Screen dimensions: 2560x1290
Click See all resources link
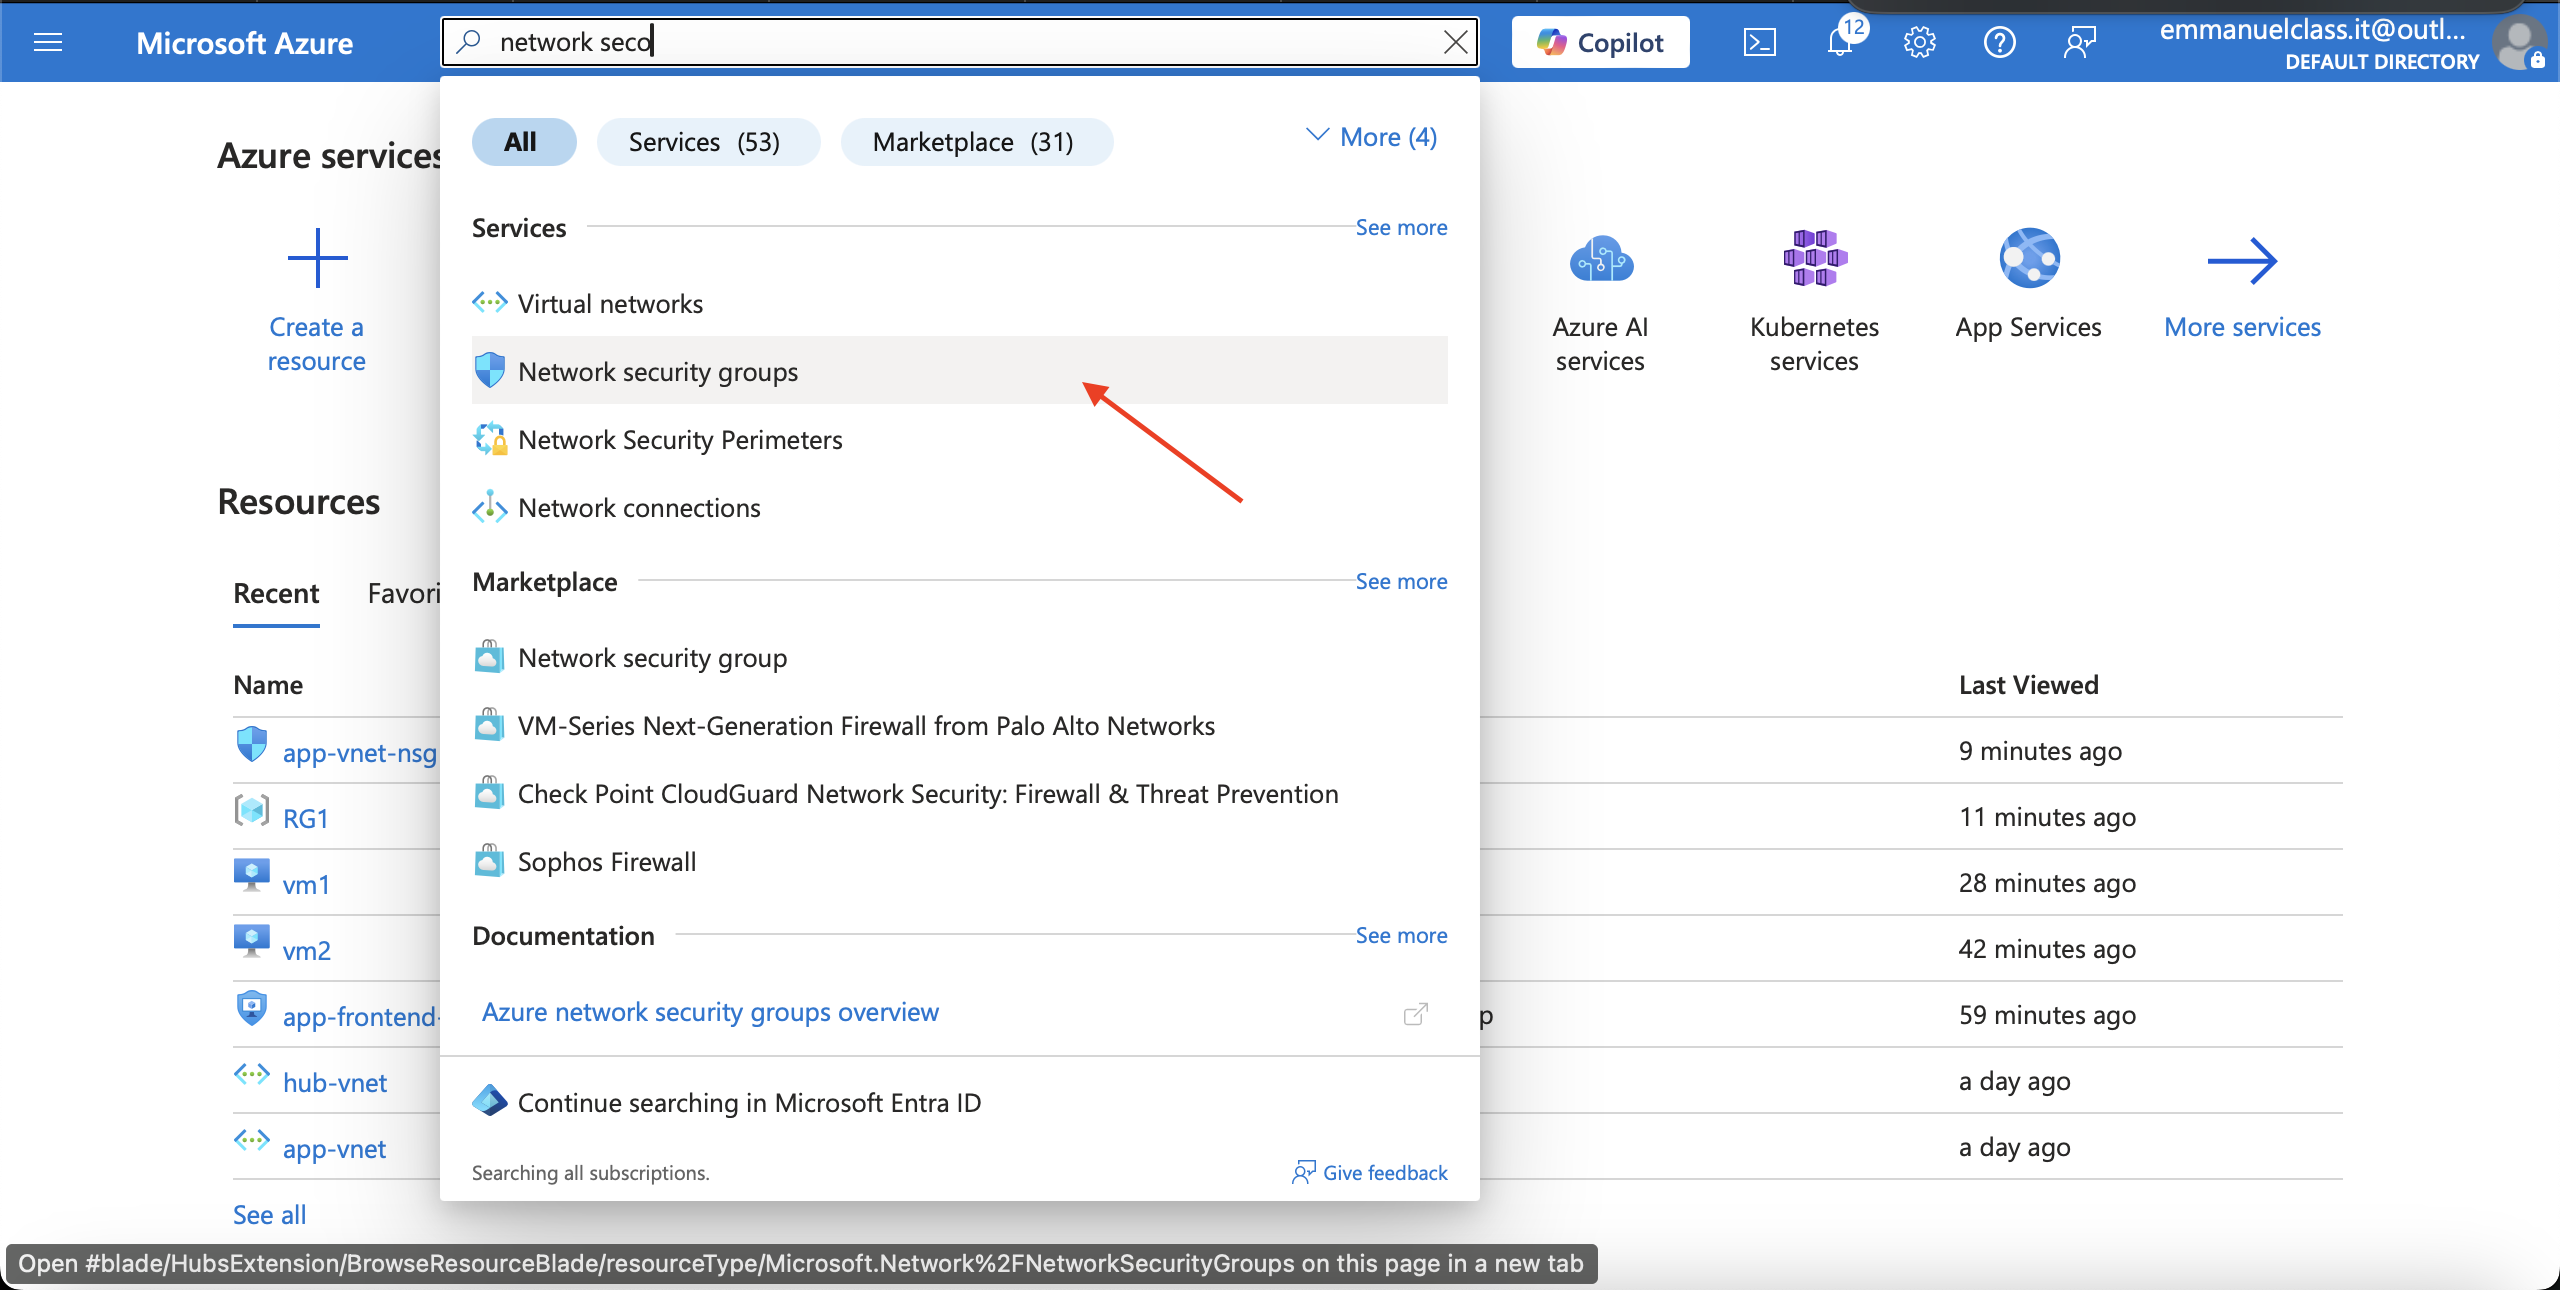pyautogui.click(x=269, y=1214)
